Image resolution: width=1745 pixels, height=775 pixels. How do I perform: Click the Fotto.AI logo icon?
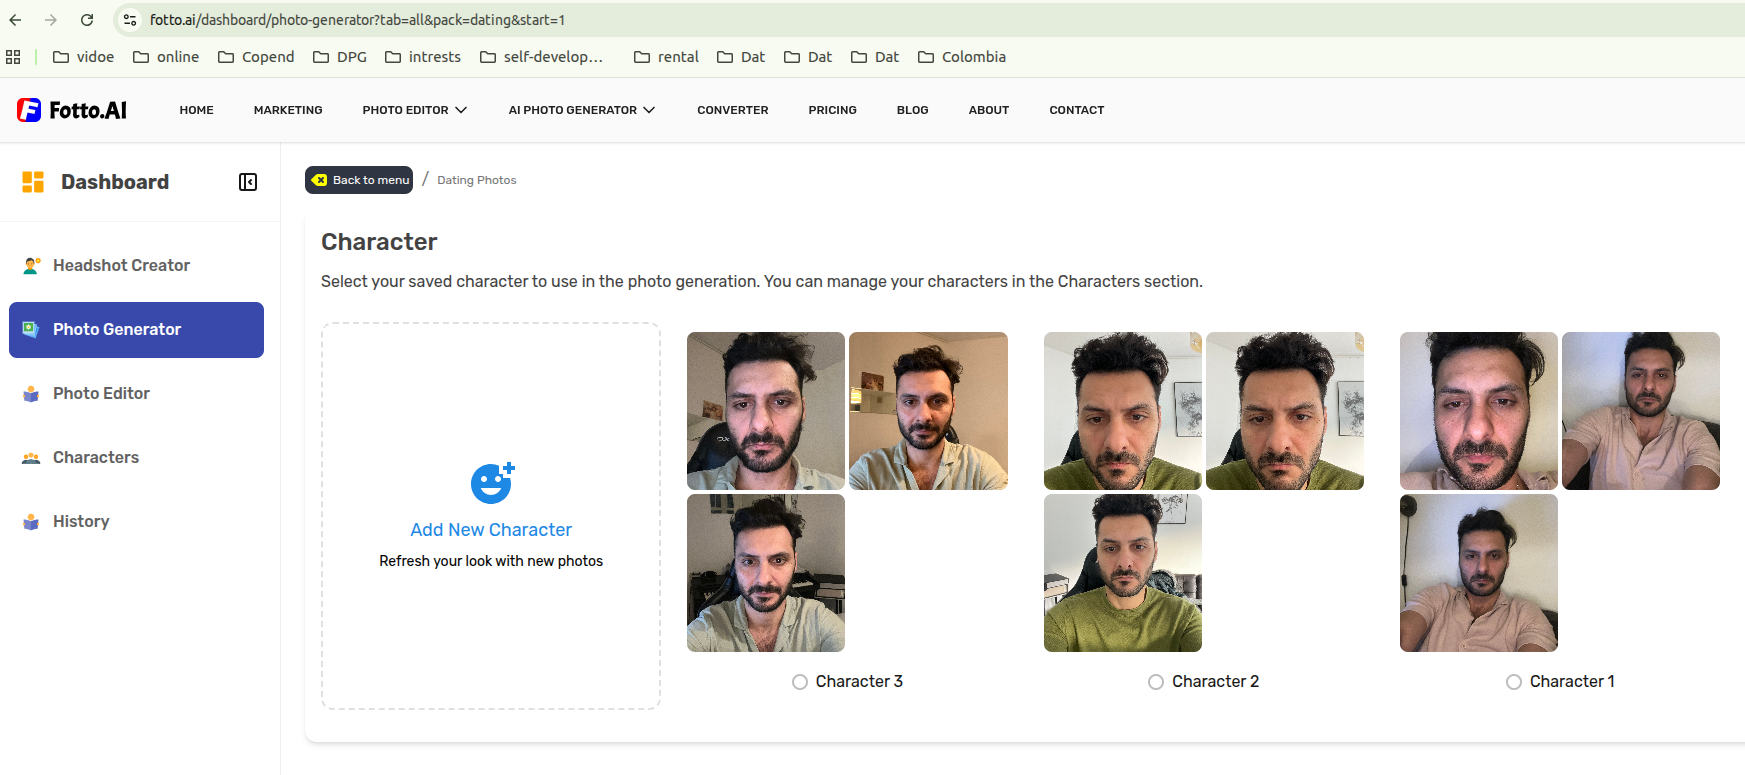(x=29, y=110)
